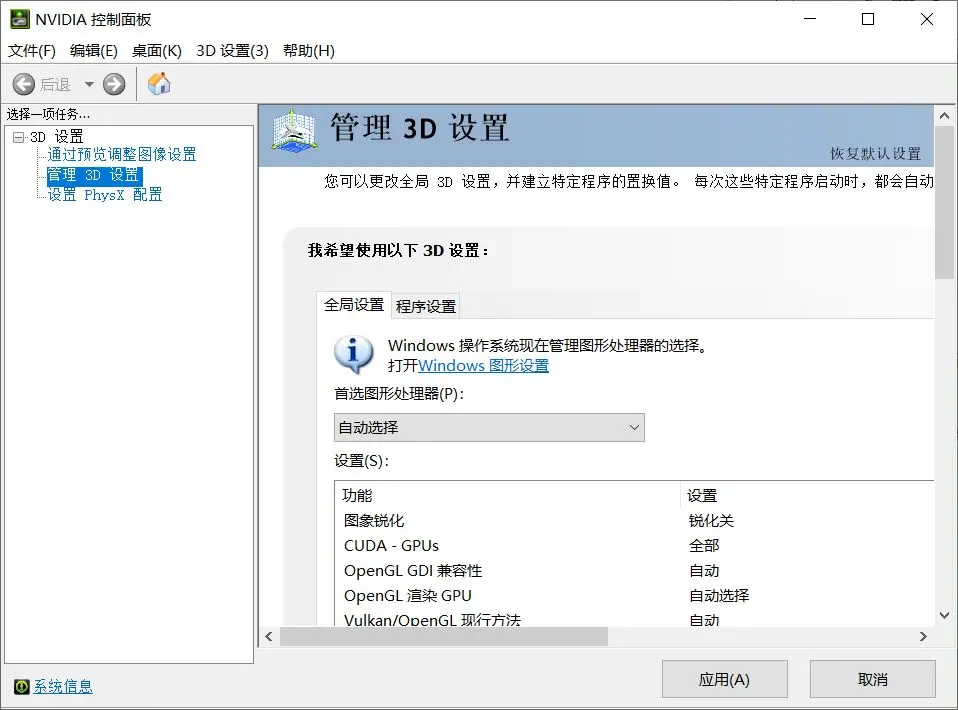
Task: Open the 系统信息 link
Action: click(x=63, y=687)
